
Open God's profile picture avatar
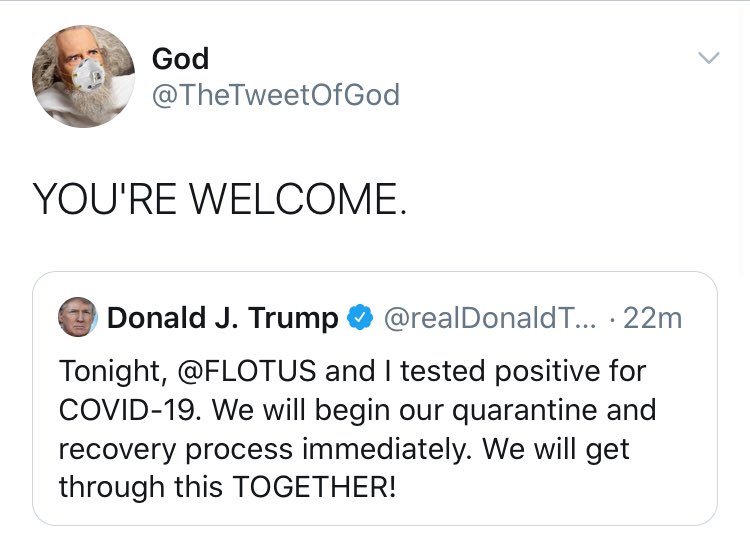coord(83,76)
